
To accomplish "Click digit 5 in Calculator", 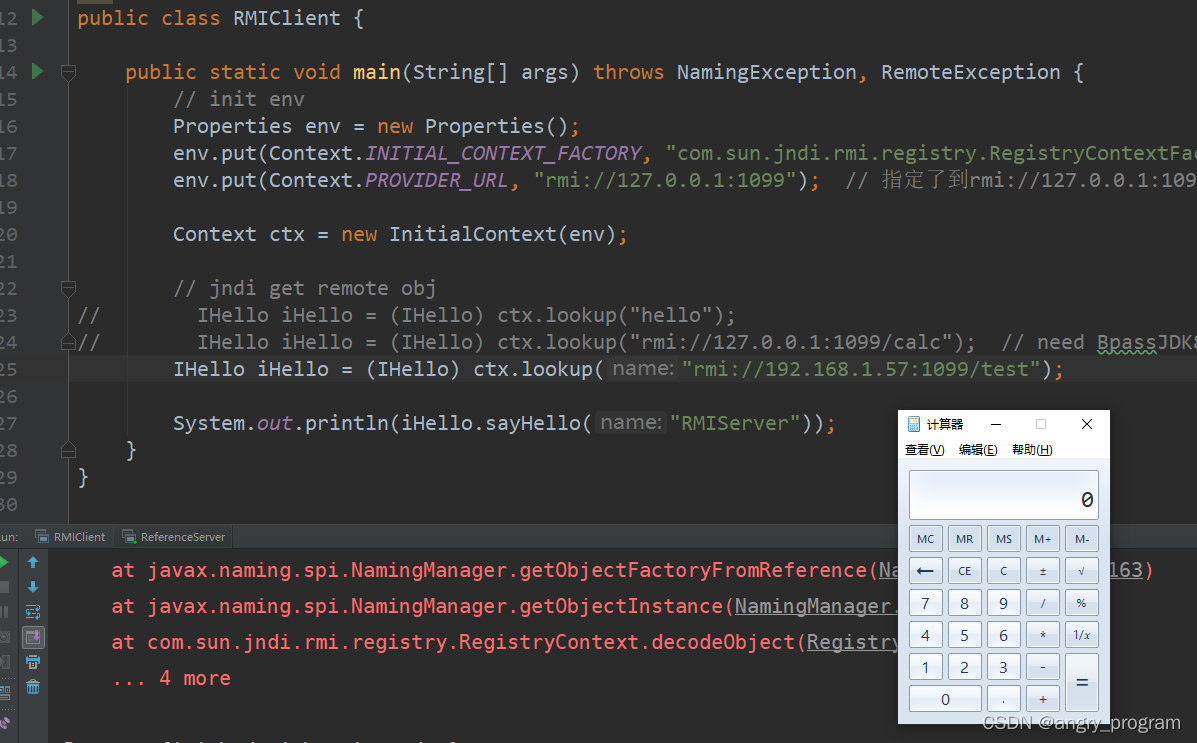I will coord(965,635).
